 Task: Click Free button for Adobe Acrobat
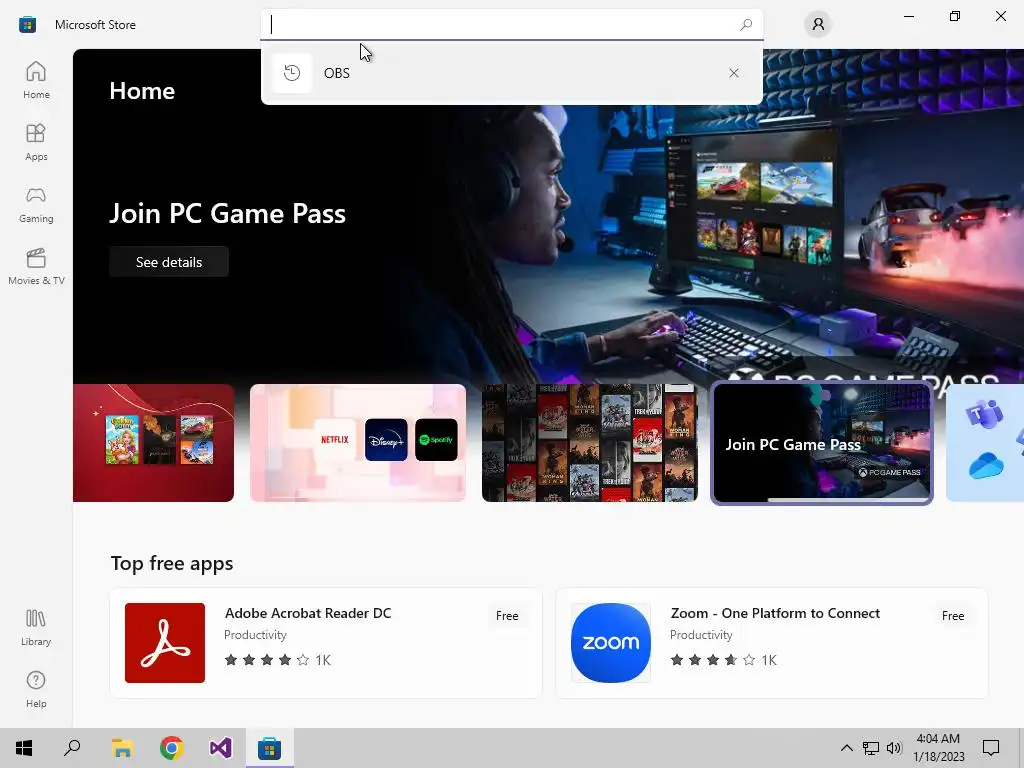point(507,616)
